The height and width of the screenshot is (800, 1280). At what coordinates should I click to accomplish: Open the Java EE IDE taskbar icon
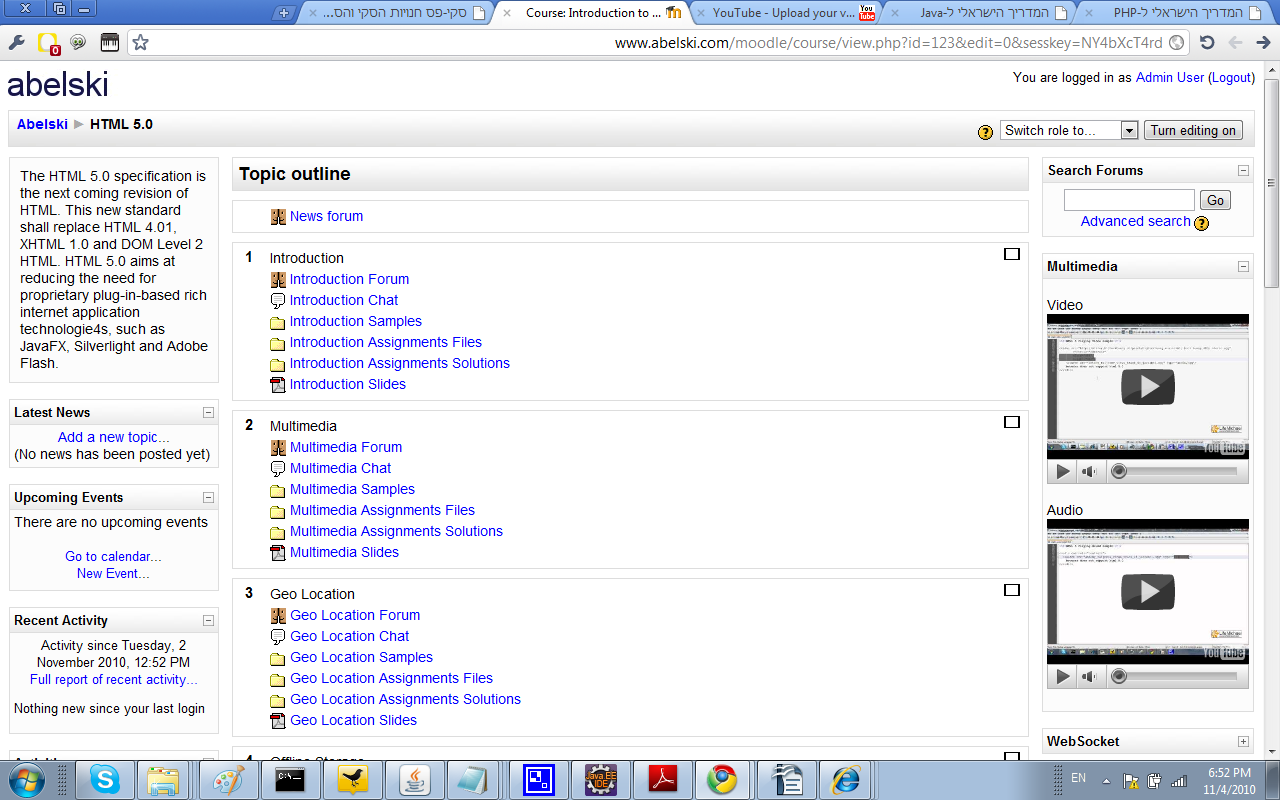(x=600, y=779)
